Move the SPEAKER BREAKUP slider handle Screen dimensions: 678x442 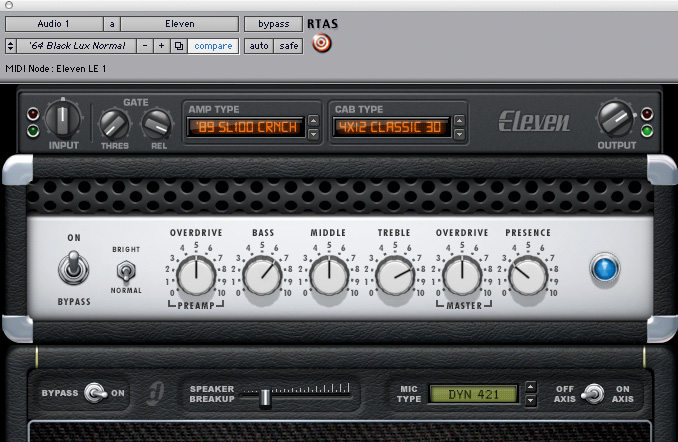point(265,398)
